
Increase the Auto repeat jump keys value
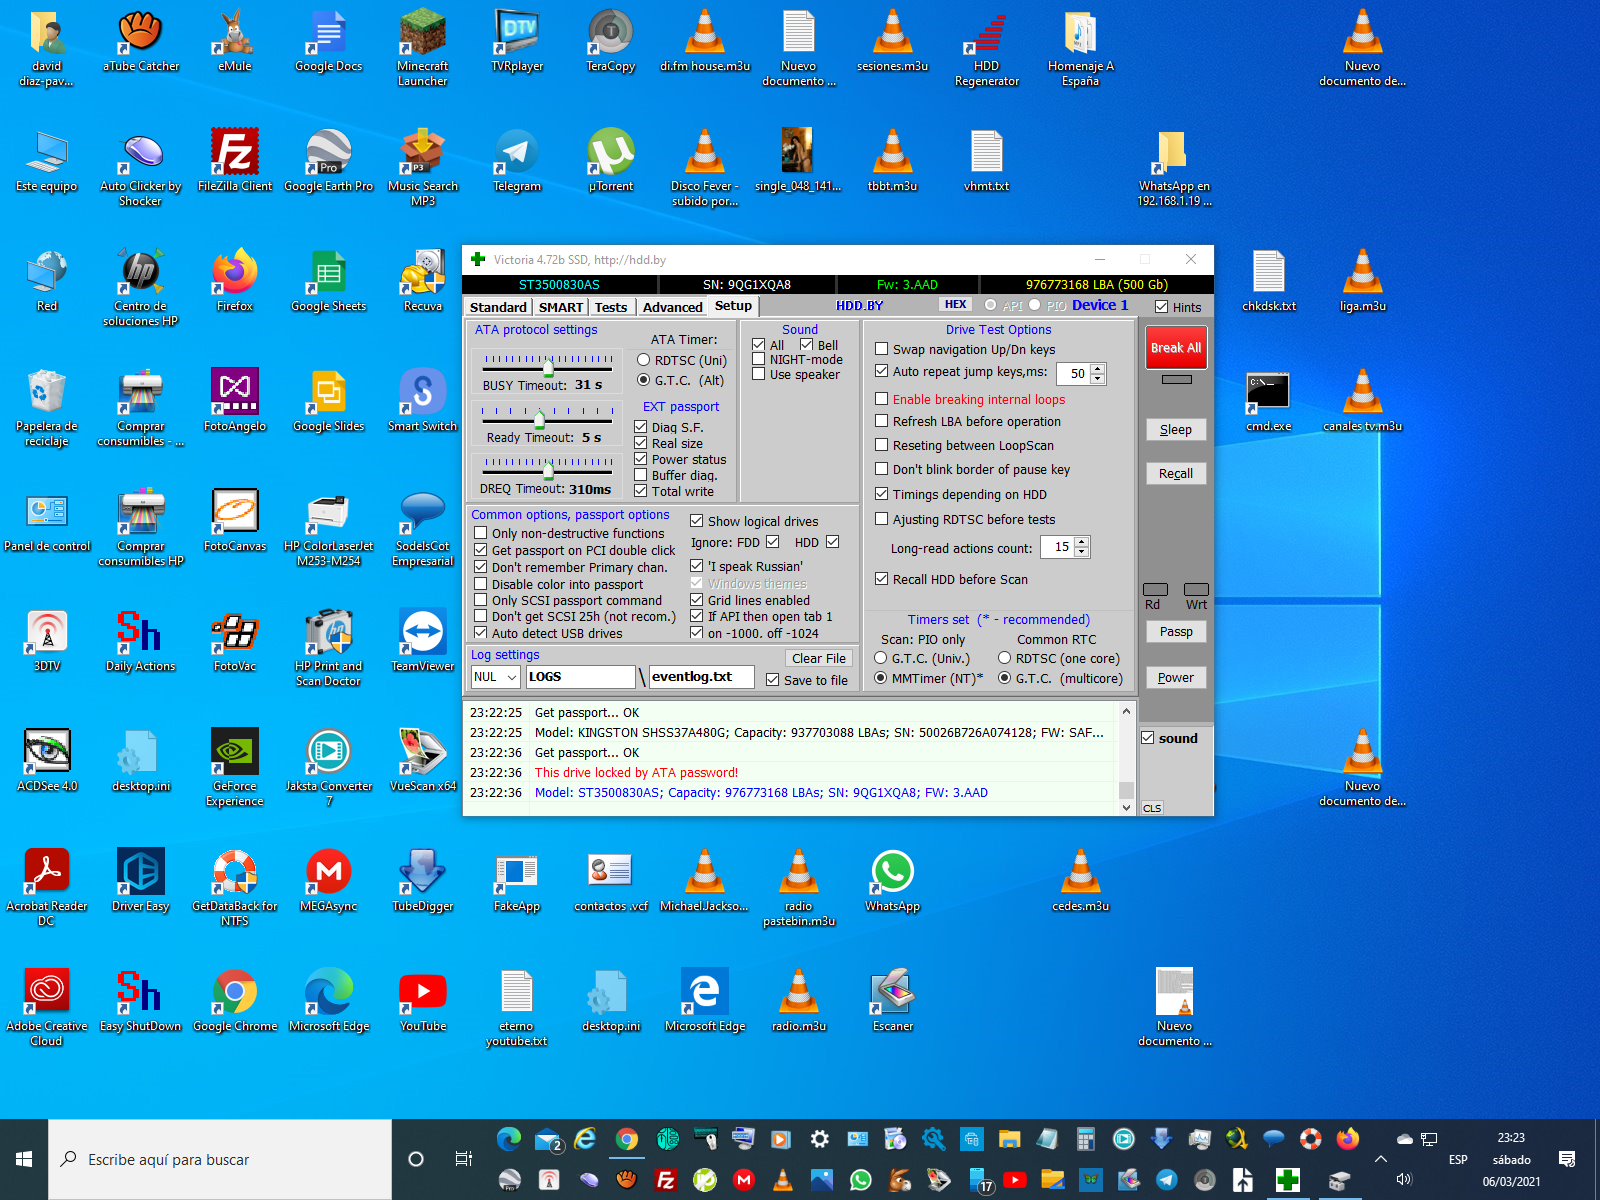pos(1098,368)
